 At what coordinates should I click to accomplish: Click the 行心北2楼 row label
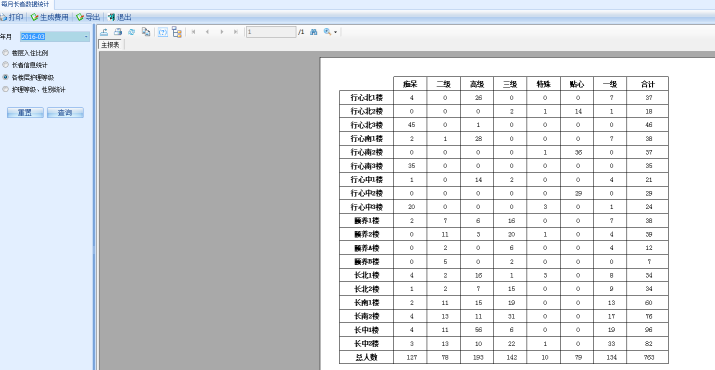point(367,111)
